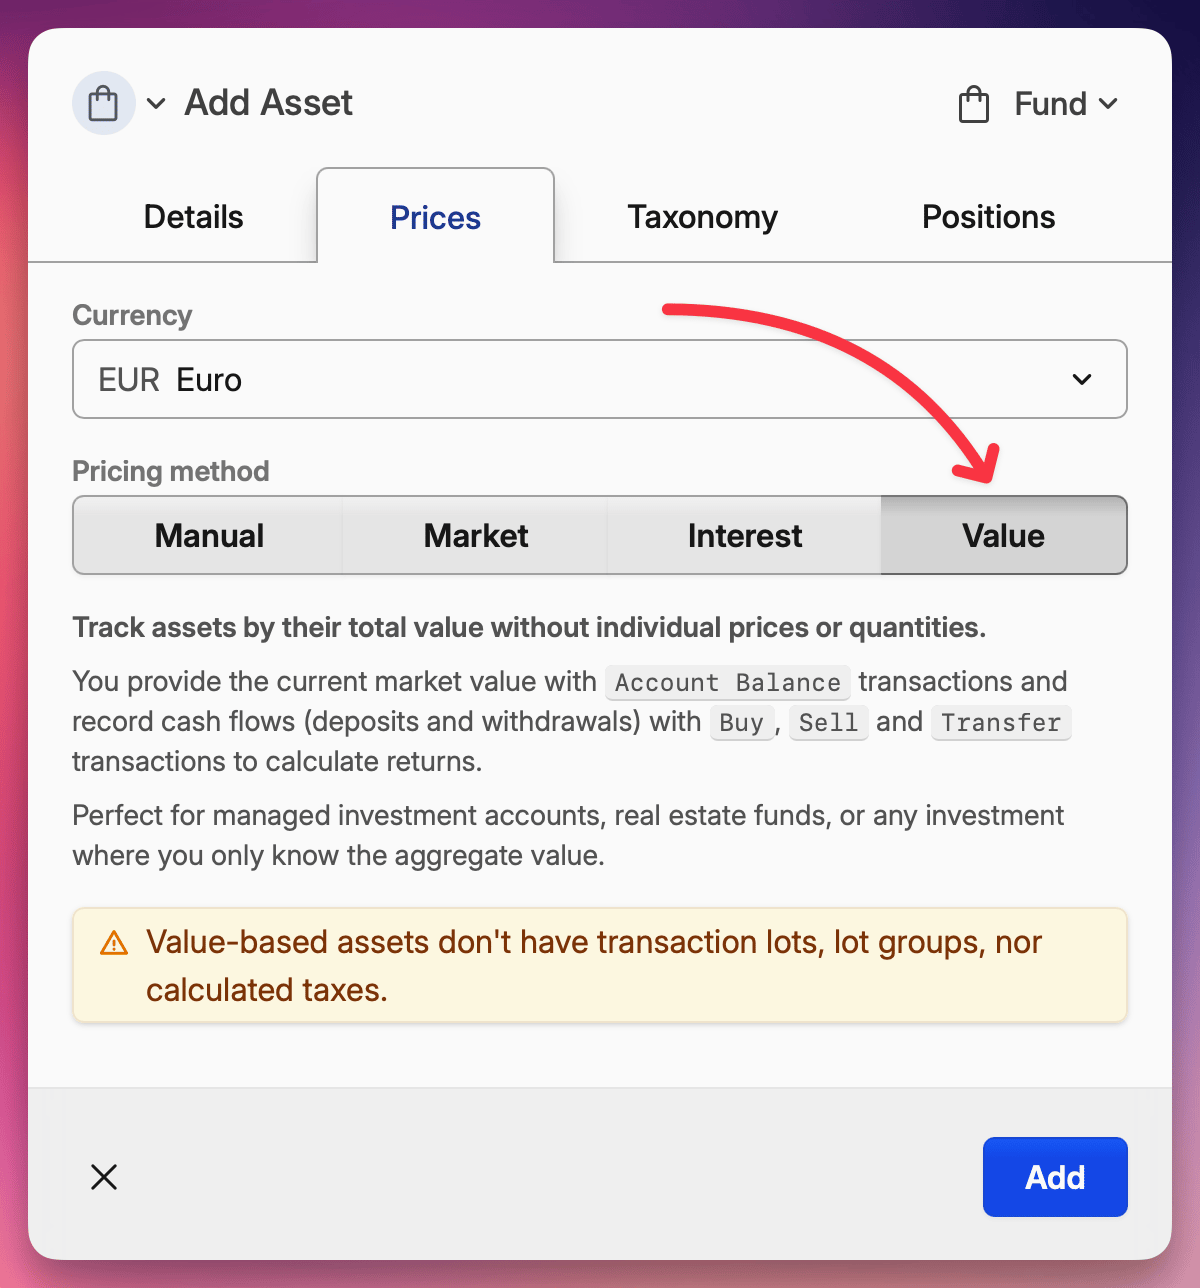Click the shopping bag asset icon
The height and width of the screenshot is (1288, 1200).
pyautogui.click(x=103, y=103)
